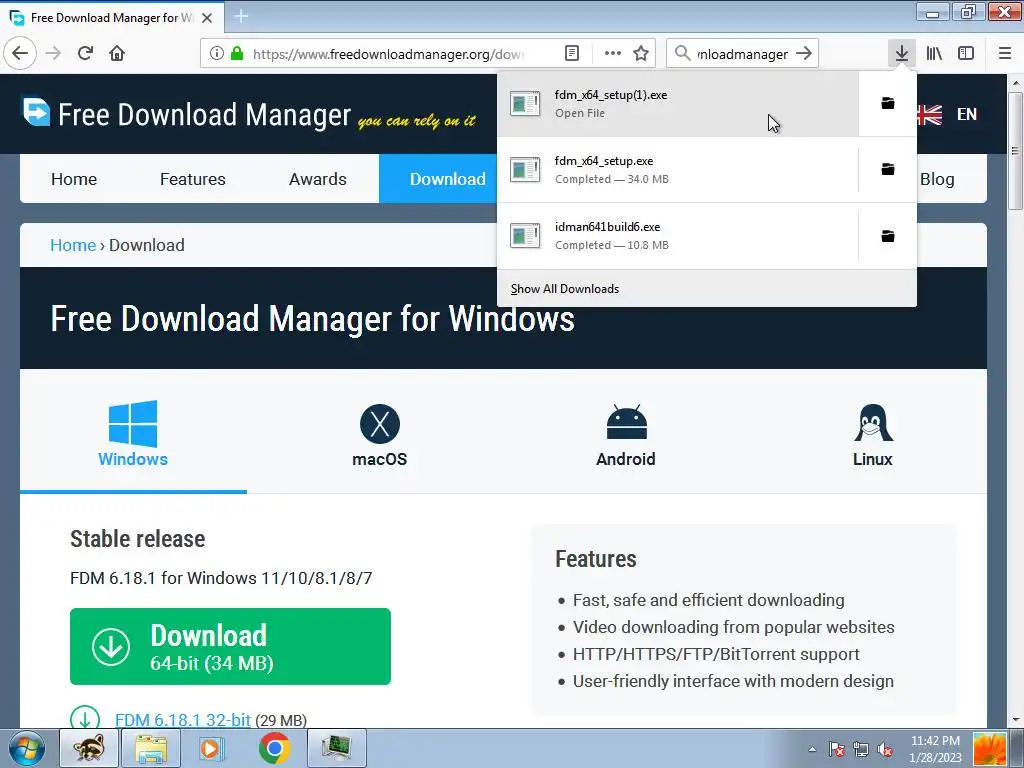Show sidebars via toolbar icon
The height and width of the screenshot is (768, 1024).
(966, 53)
